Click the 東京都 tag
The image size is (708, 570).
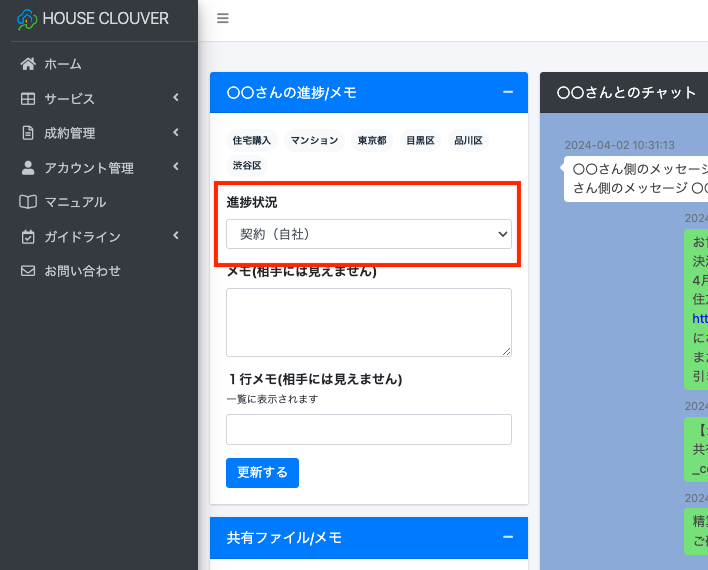(371, 141)
